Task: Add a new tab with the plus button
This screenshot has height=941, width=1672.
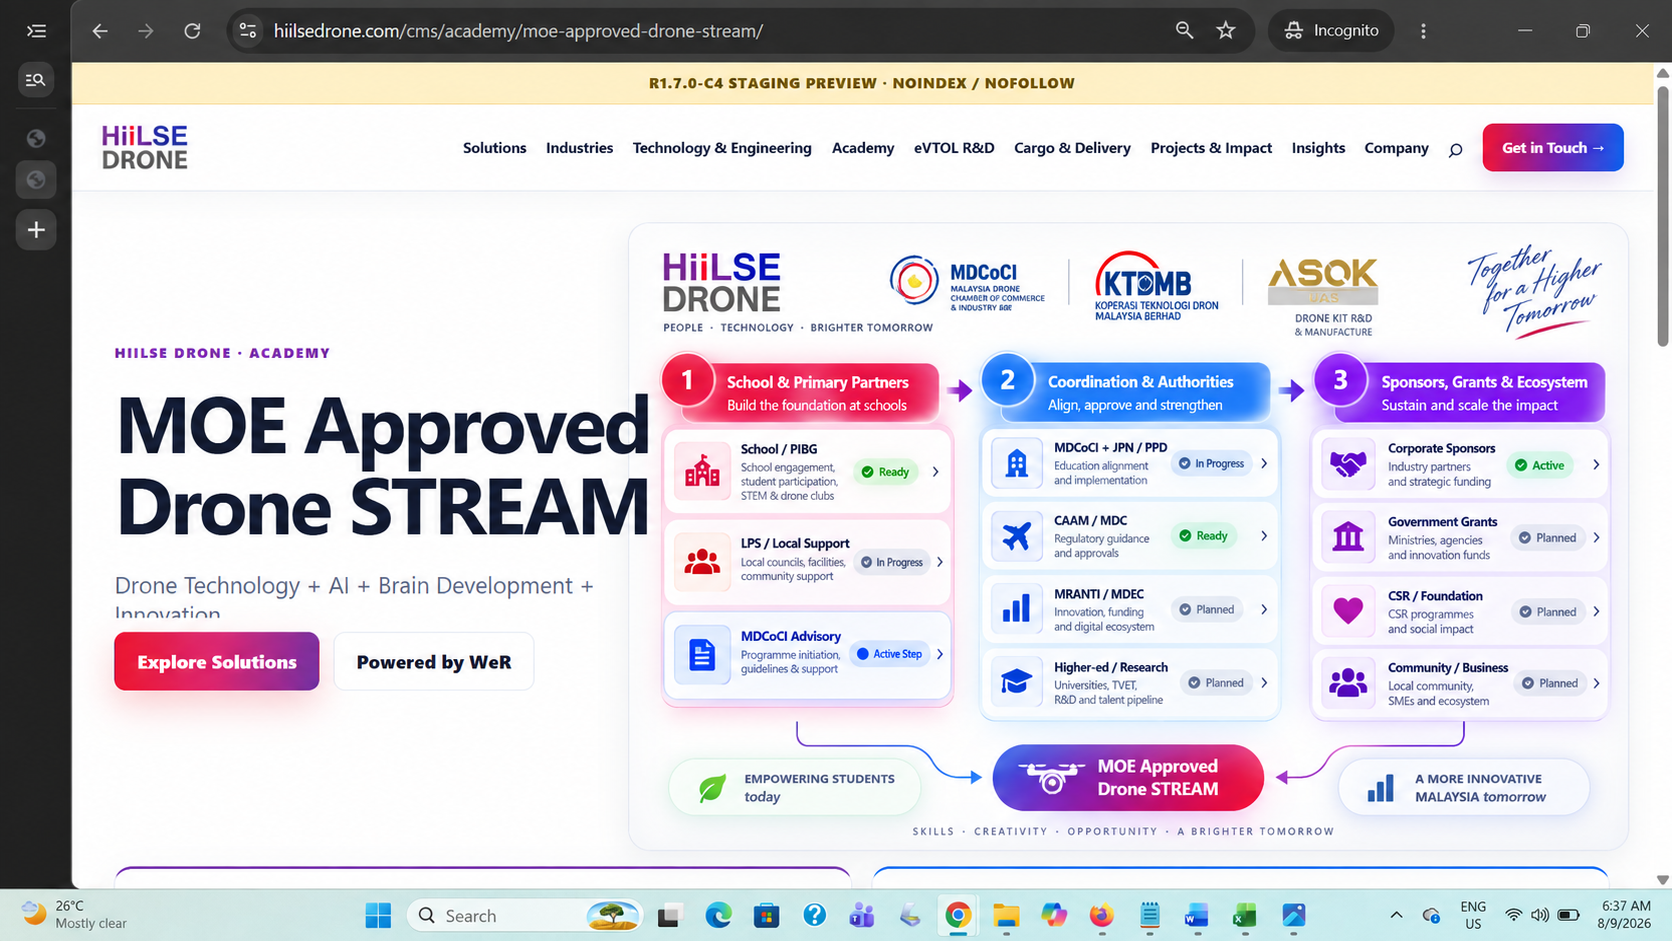Action: [36, 230]
